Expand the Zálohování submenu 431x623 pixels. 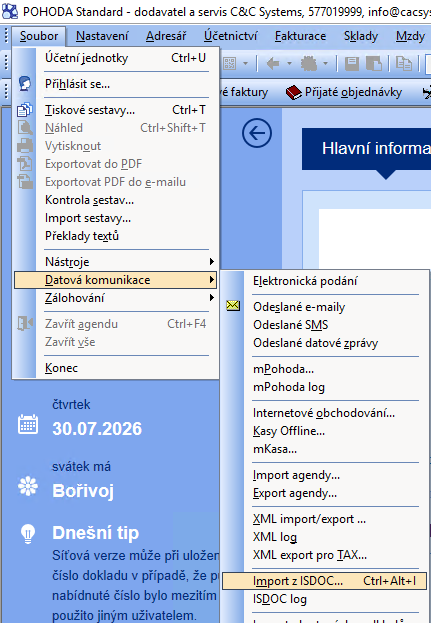(x=115, y=298)
